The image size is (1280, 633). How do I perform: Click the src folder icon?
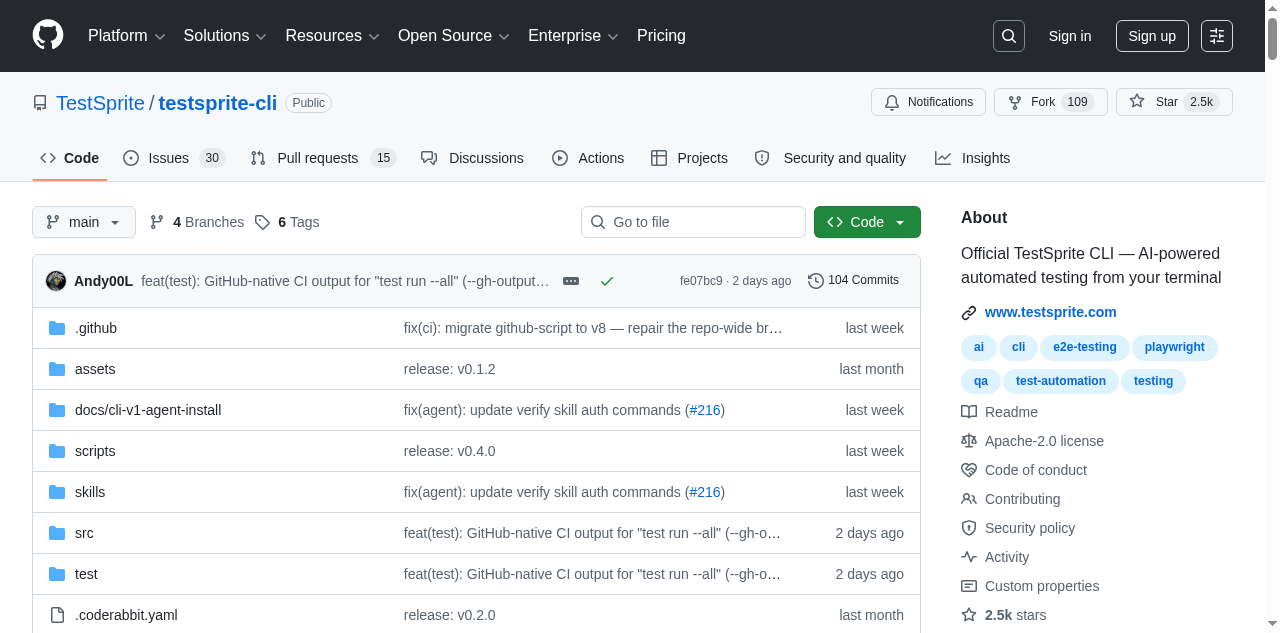coord(57,533)
